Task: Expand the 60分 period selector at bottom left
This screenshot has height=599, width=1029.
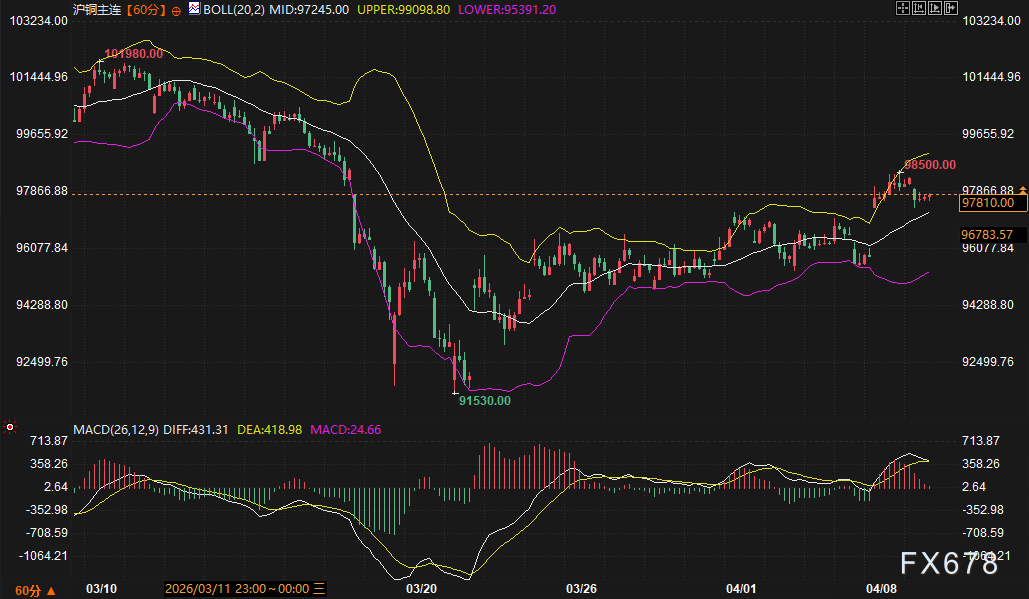Action: 27,588
